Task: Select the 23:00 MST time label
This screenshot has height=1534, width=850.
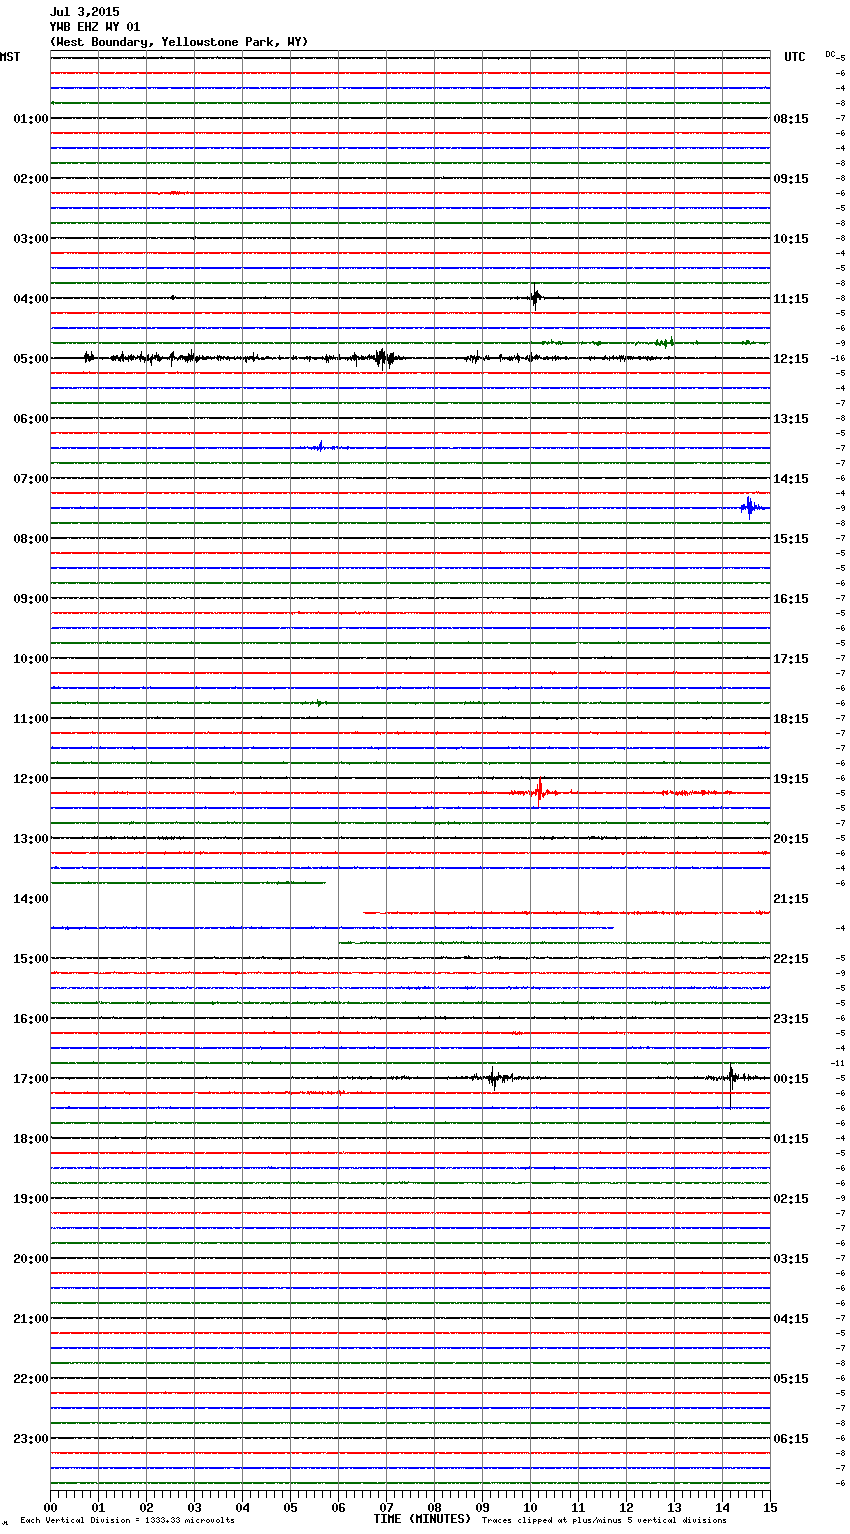Action: 31,1439
